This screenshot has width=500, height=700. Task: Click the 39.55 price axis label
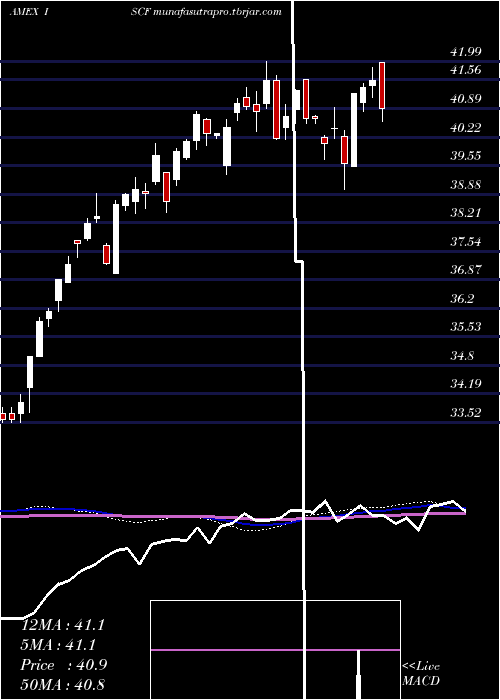(x=466, y=156)
